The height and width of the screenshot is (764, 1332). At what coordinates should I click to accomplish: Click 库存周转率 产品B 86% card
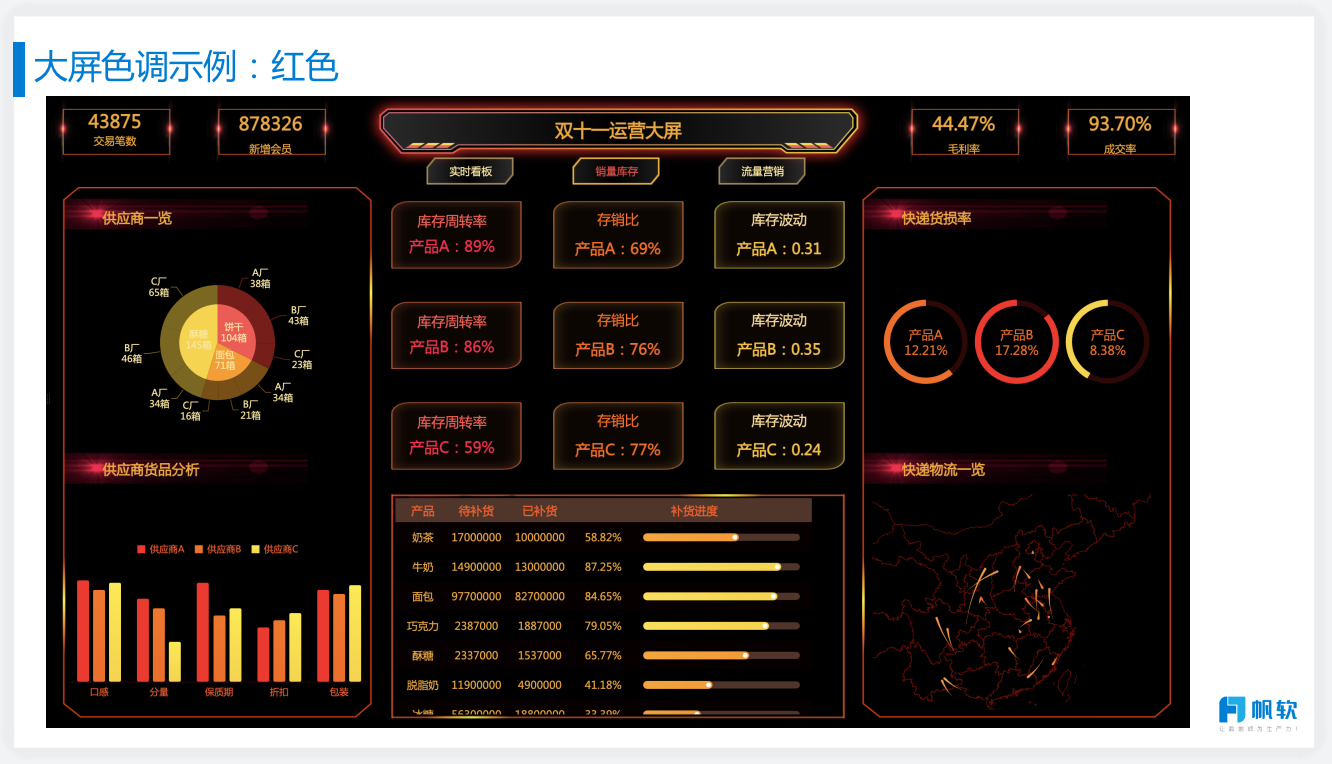pyautogui.click(x=456, y=335)
